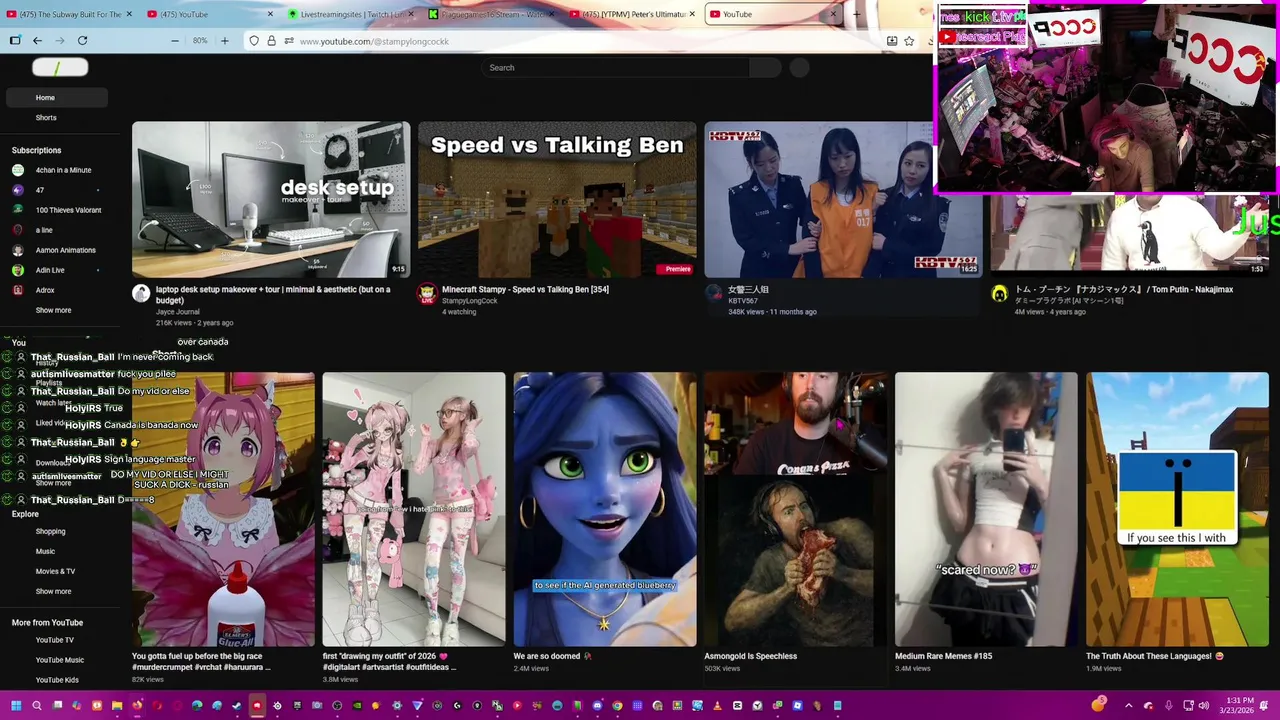The image size is (1280, 720).
Task: Expand the Explore section's Show more
Action: click(x=53, y=591)
